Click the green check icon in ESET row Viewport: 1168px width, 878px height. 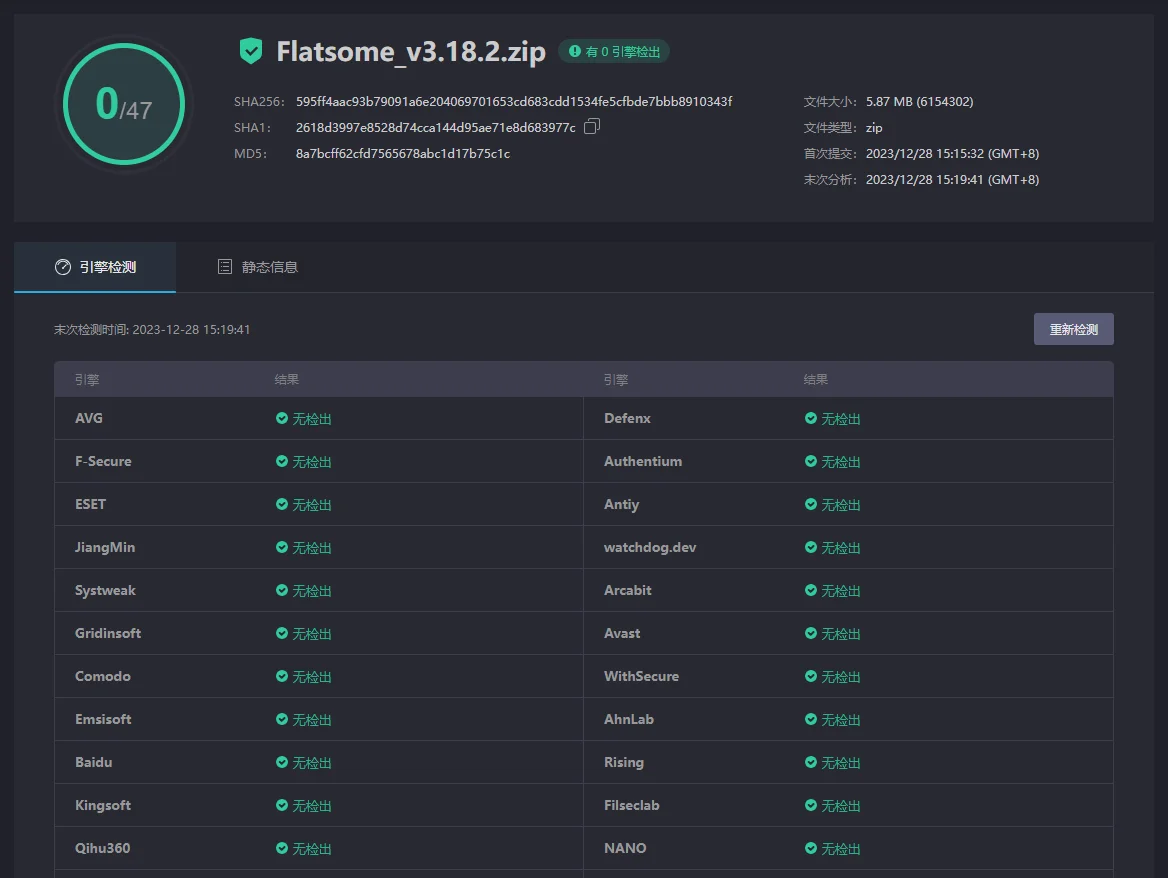click(x=282, y=504)
